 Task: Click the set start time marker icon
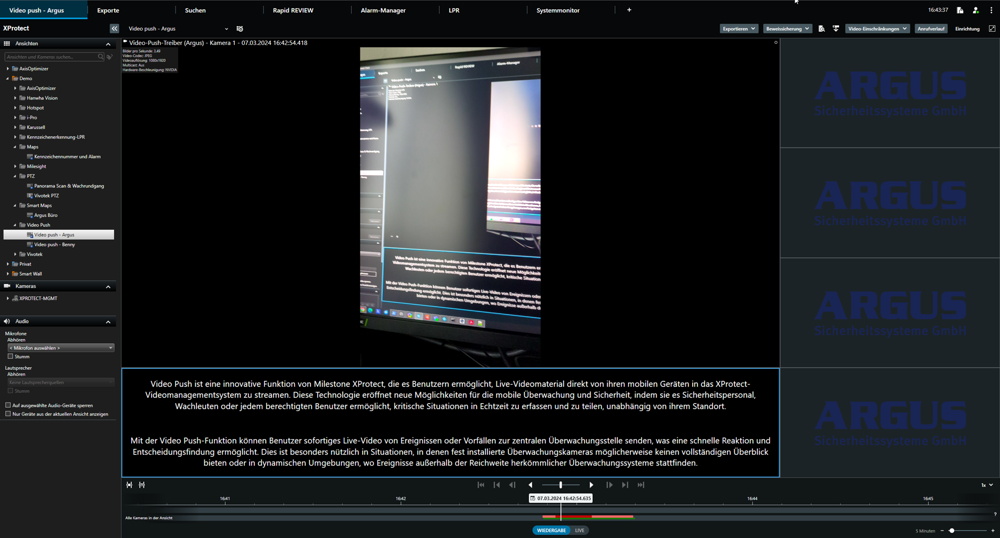(x=129, y=485)
